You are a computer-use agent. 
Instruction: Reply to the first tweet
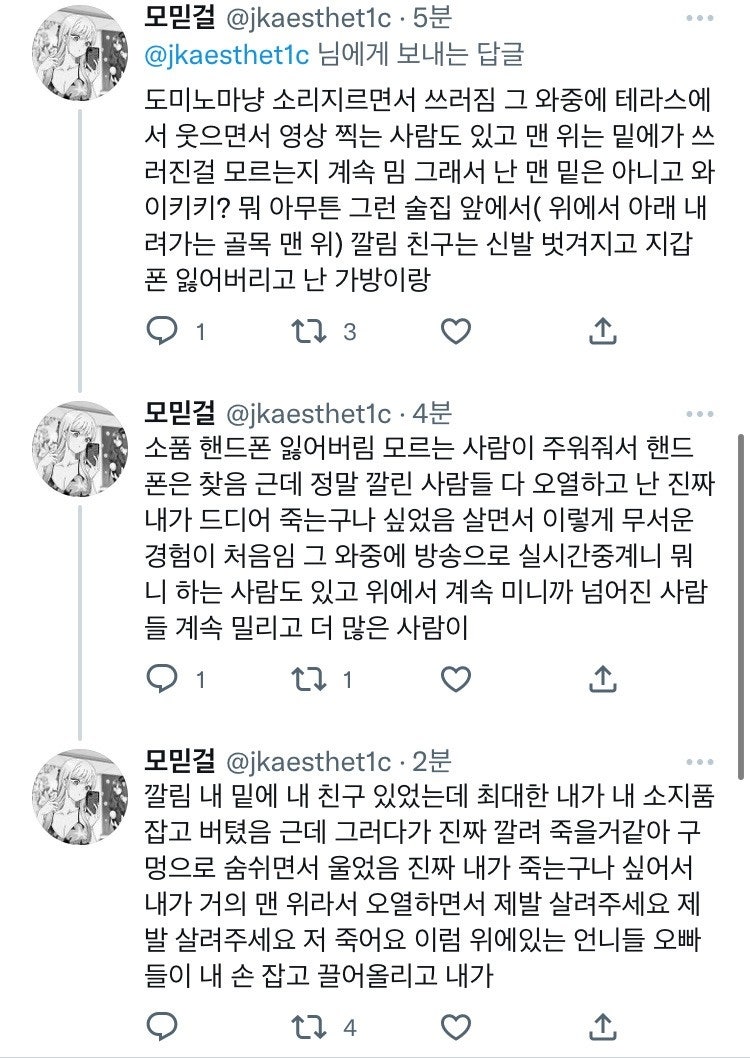pos(162,331)
